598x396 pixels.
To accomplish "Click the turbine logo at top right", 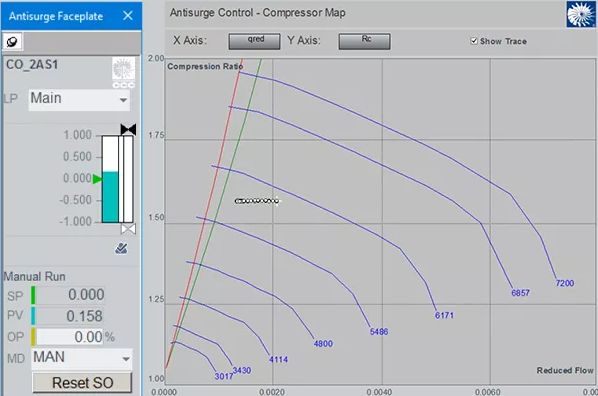I will 580,14.
